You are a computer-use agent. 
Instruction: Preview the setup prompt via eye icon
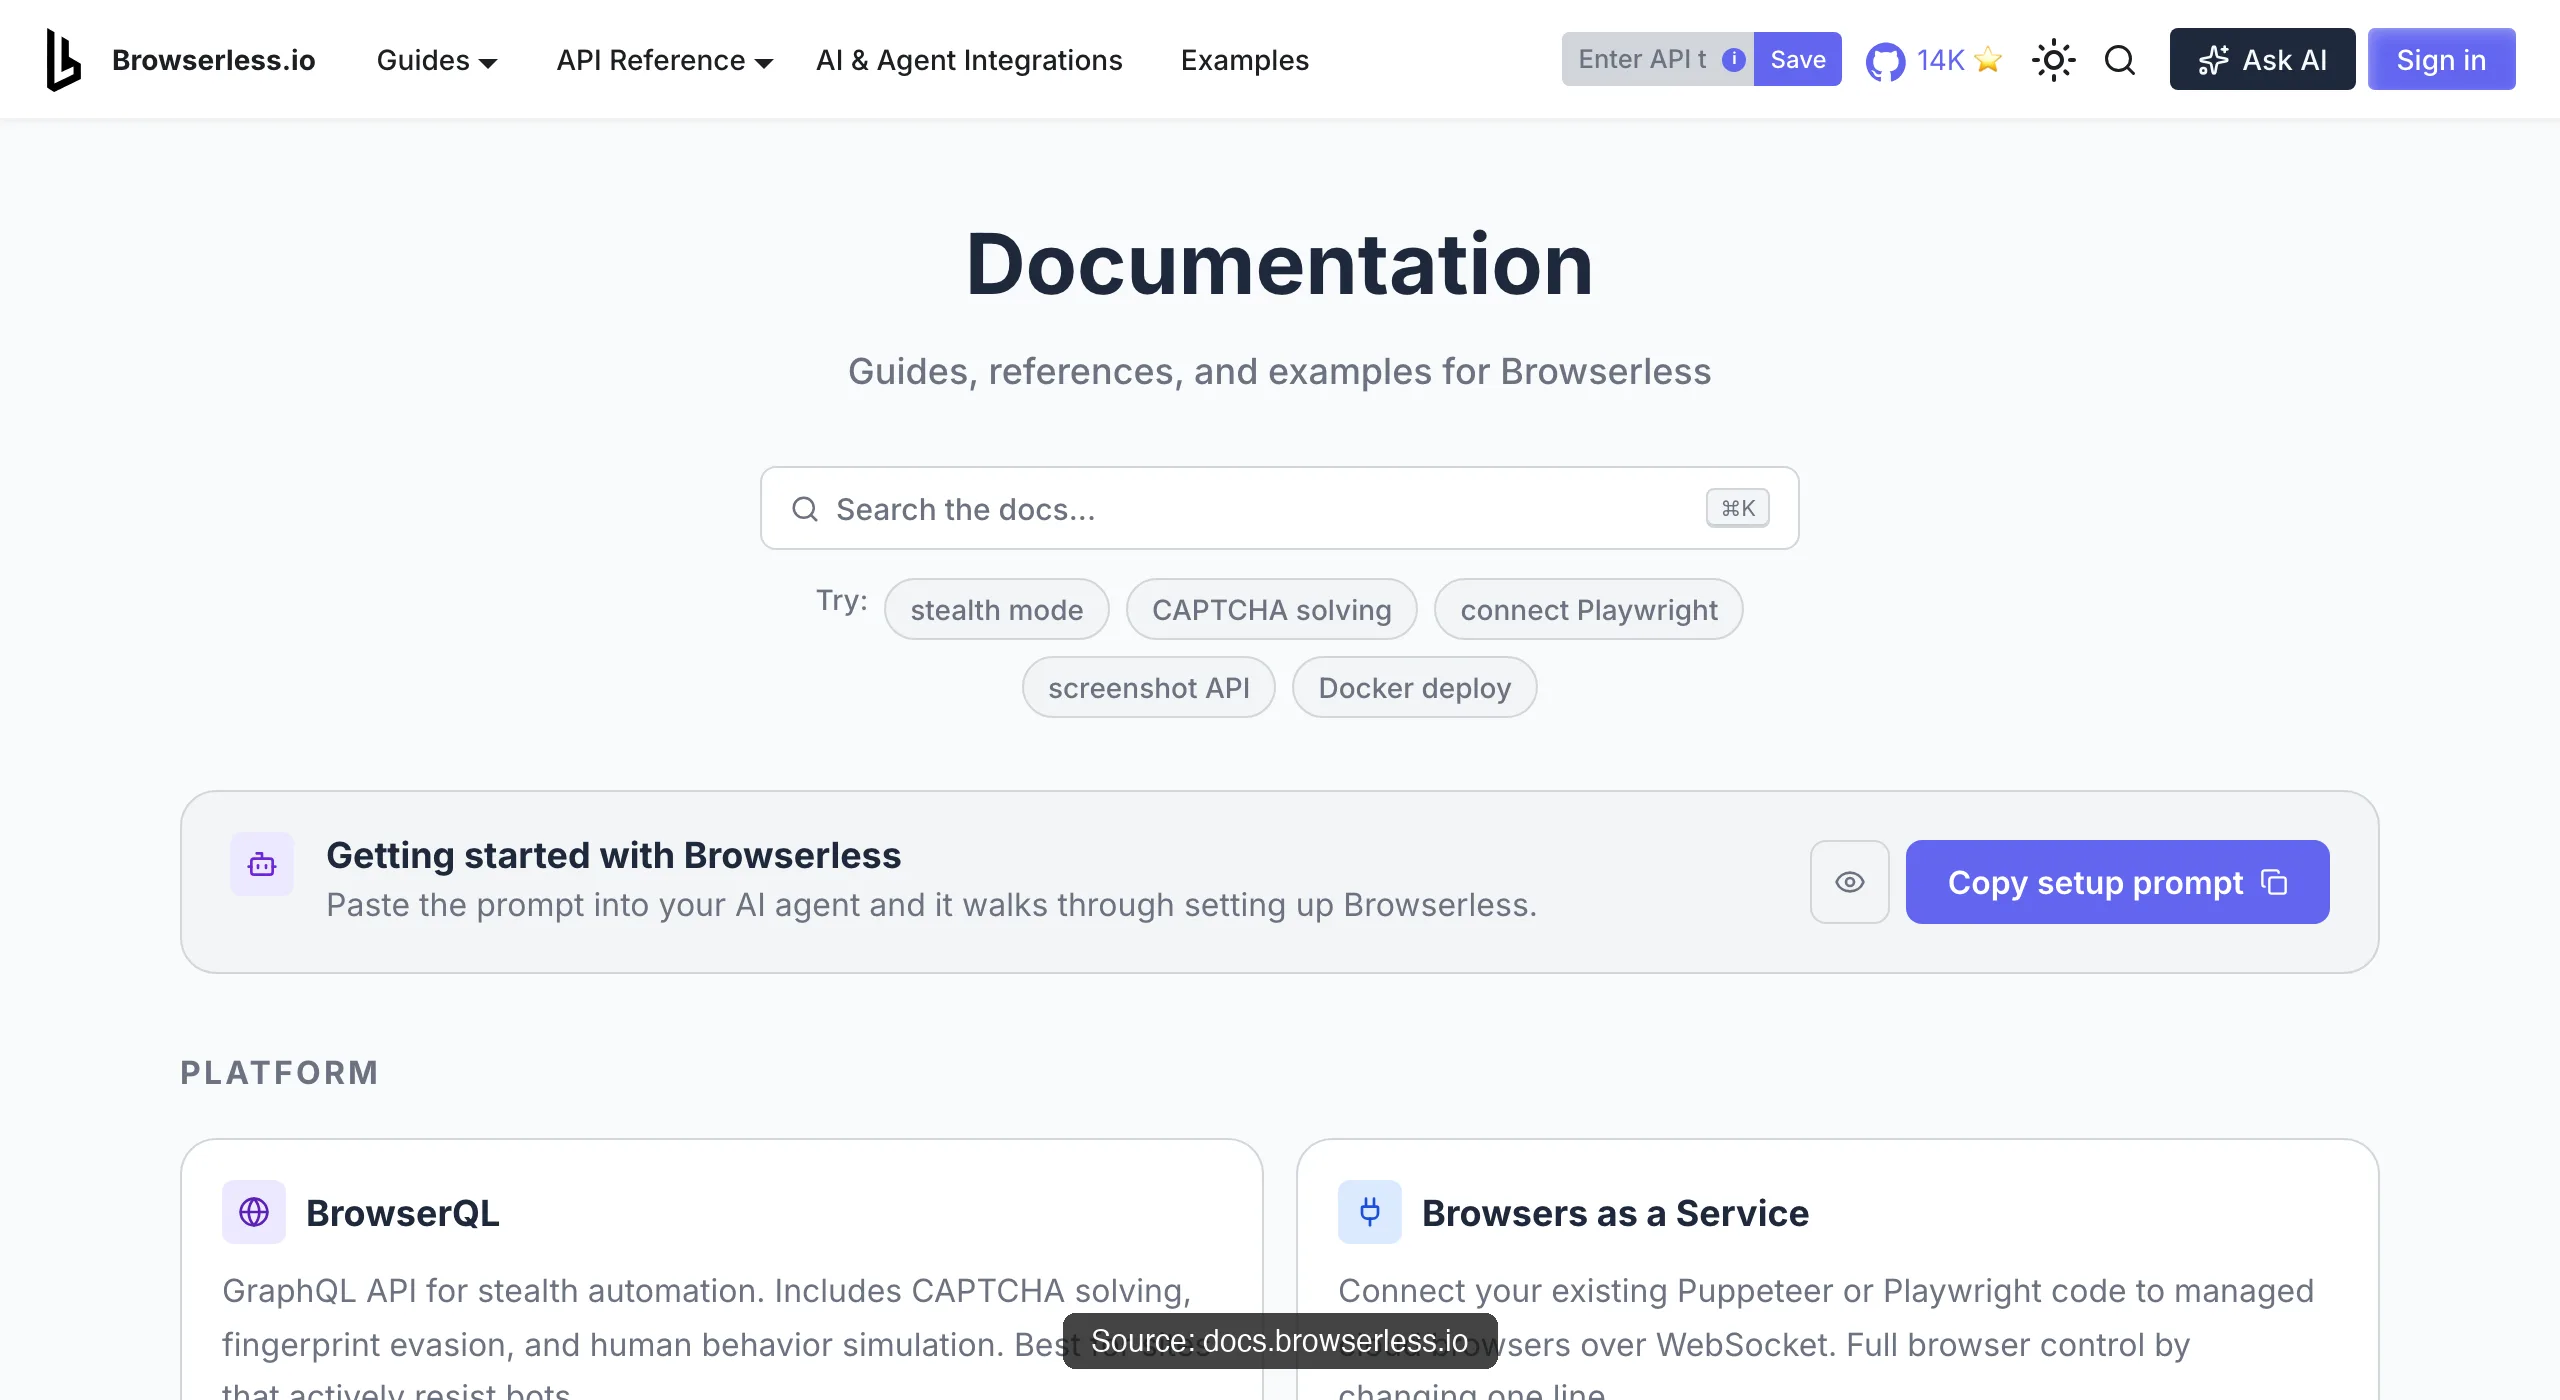[1849, 882]
